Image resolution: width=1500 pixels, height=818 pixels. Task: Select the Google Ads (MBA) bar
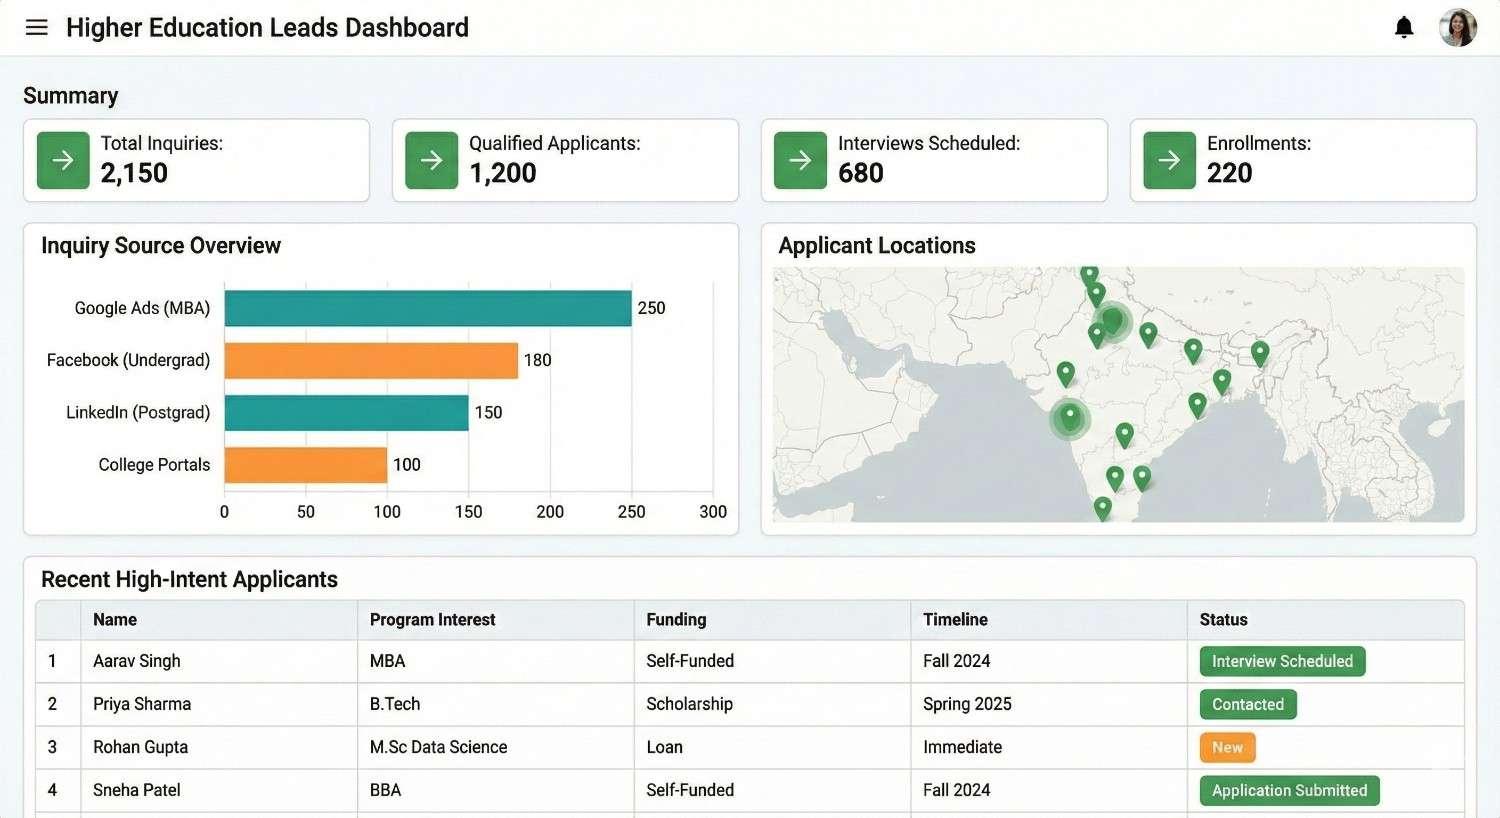click(428, 308)
